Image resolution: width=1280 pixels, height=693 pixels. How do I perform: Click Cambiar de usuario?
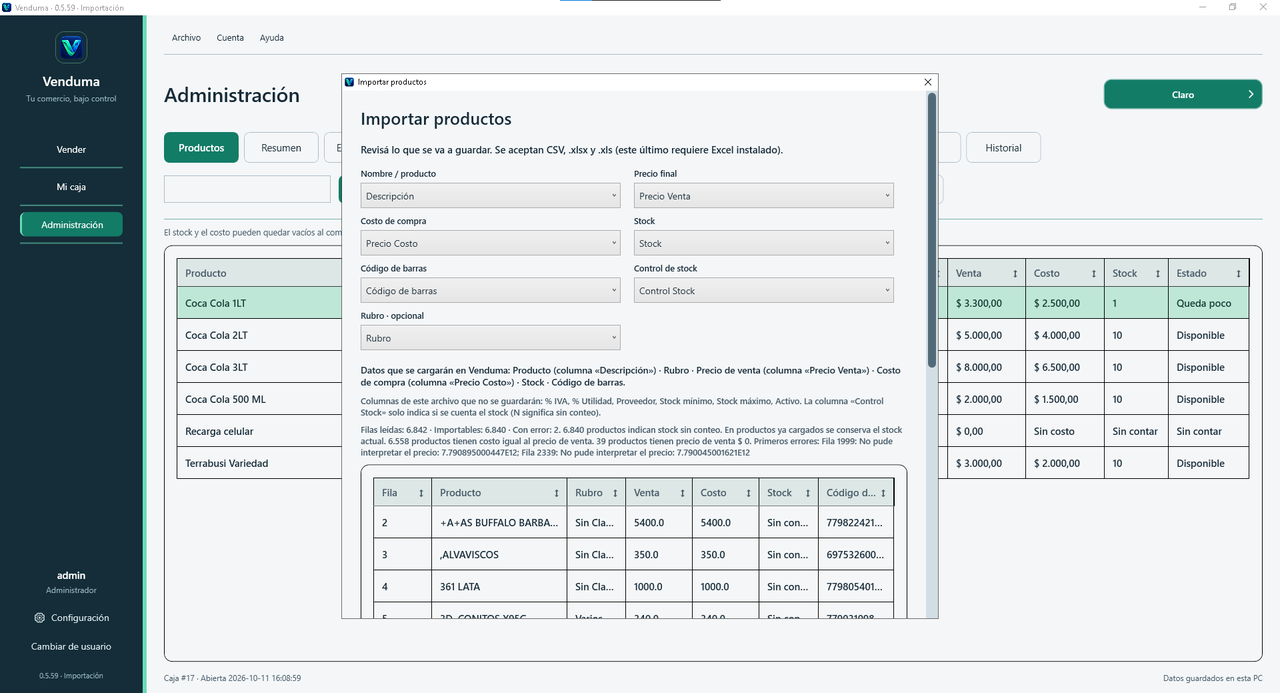[71, 647]
